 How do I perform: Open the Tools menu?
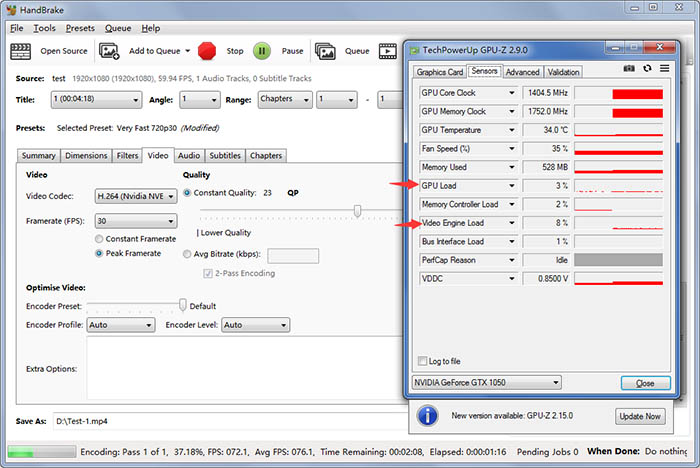[44, 28]
